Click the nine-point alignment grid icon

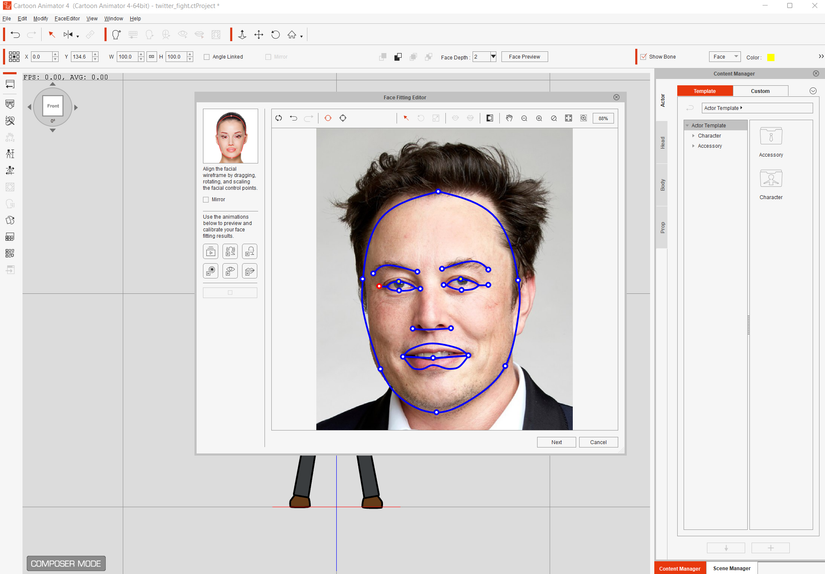pyautogui.click(x=14, y=56)
